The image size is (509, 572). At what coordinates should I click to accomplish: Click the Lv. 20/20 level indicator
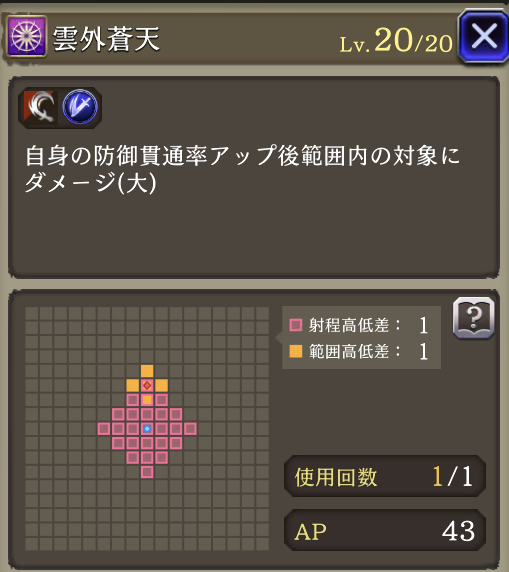[396, 41]
